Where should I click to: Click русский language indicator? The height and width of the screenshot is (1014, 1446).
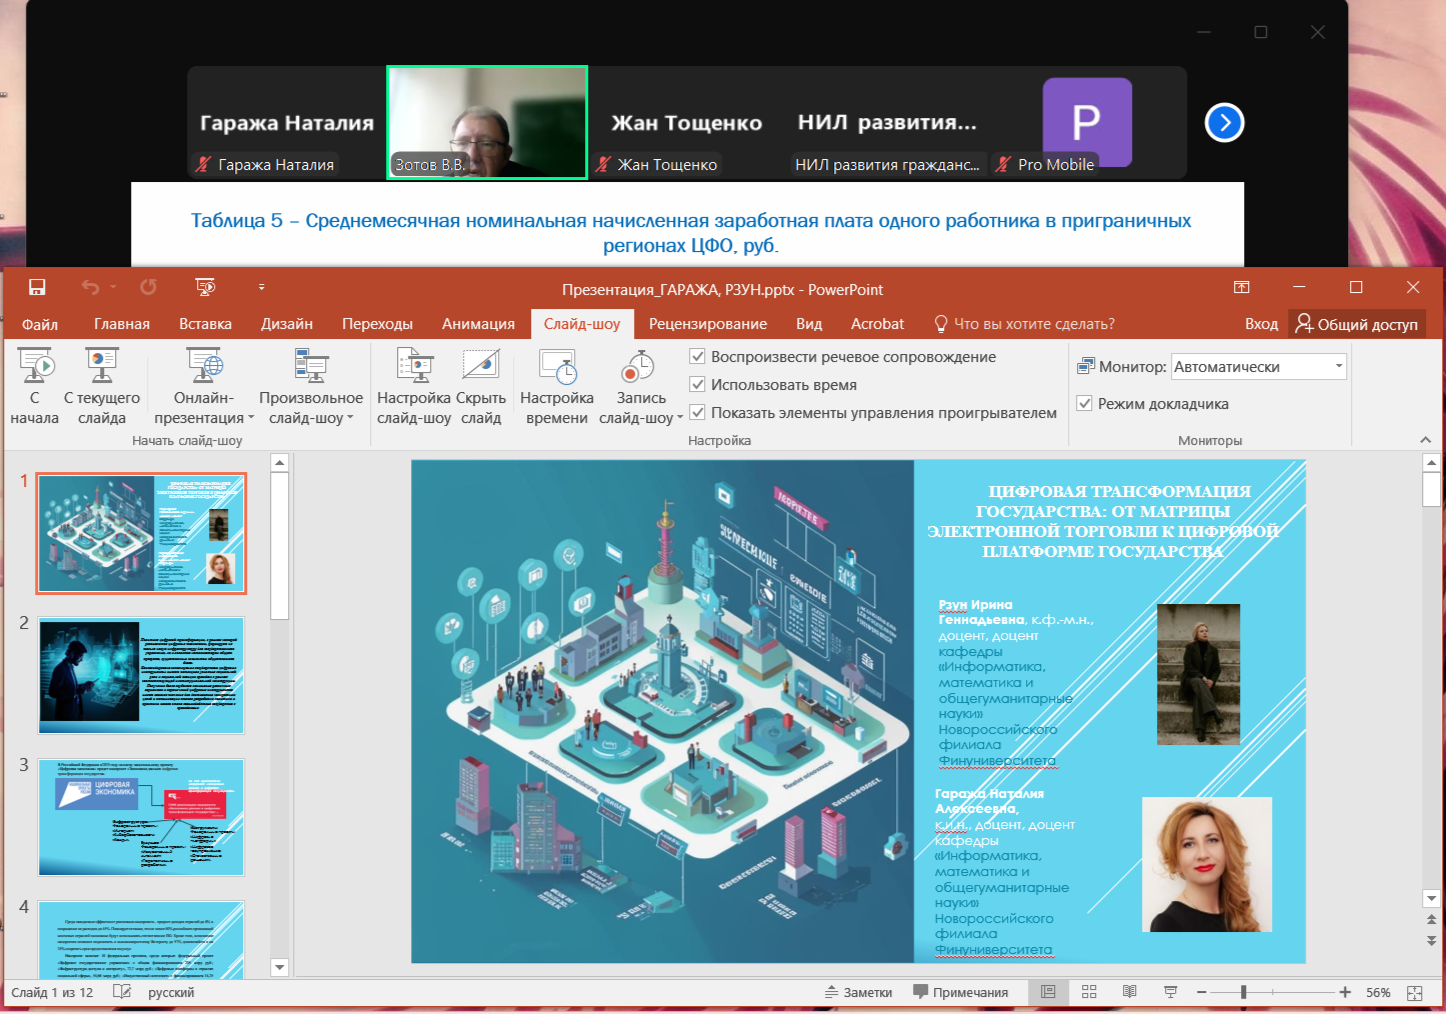coord(171,992)
